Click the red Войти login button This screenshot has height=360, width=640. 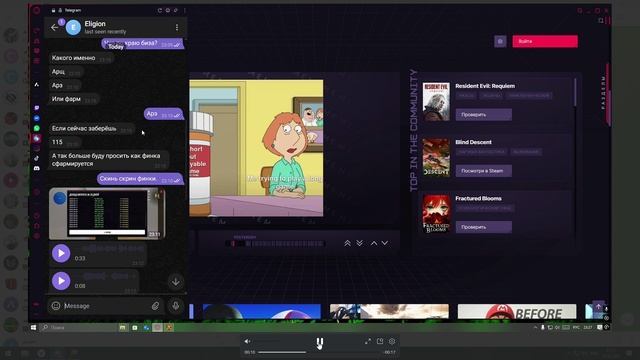545,41
